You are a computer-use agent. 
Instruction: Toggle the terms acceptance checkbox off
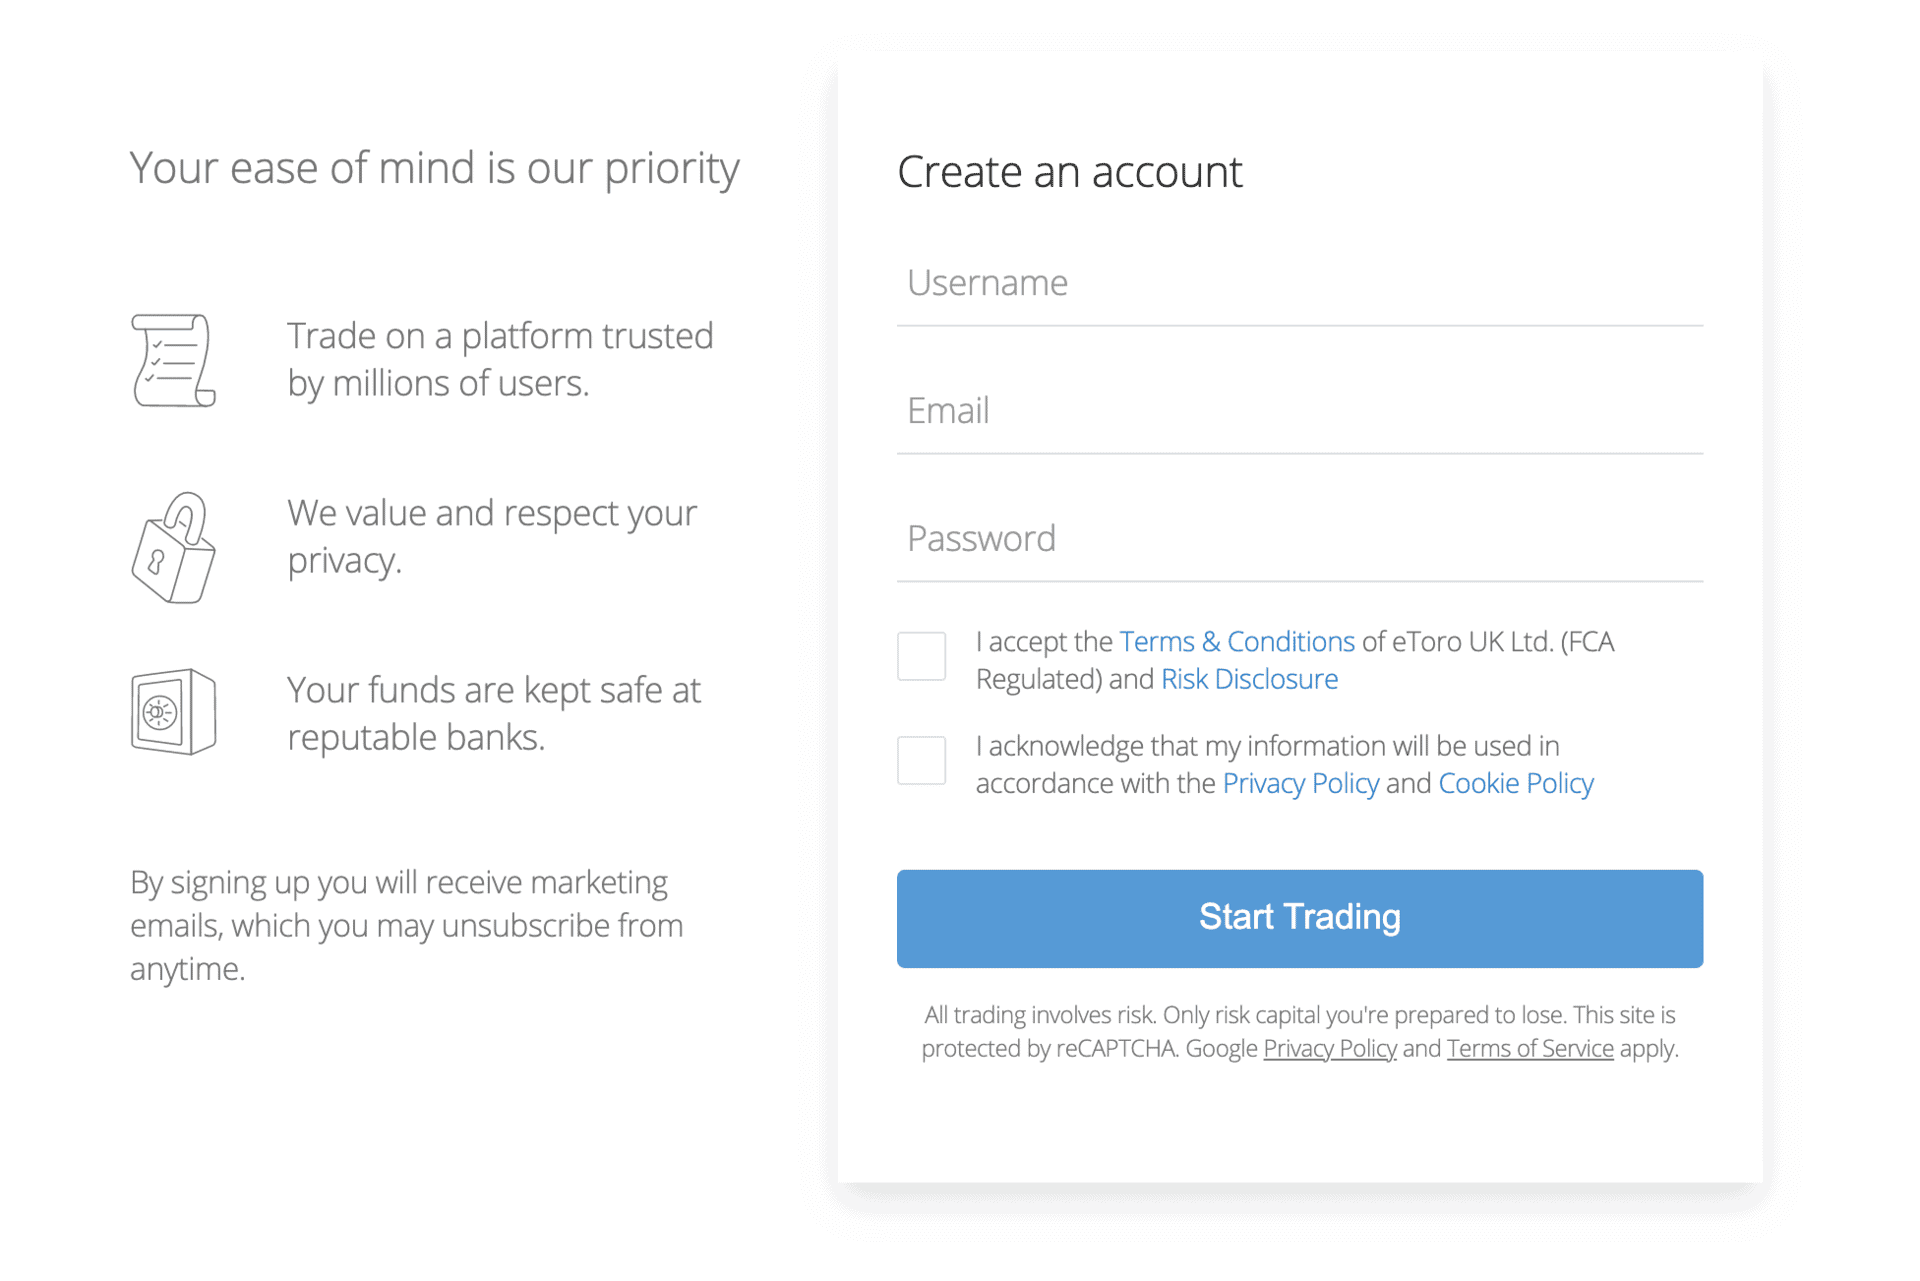click(x=922, y=656)
